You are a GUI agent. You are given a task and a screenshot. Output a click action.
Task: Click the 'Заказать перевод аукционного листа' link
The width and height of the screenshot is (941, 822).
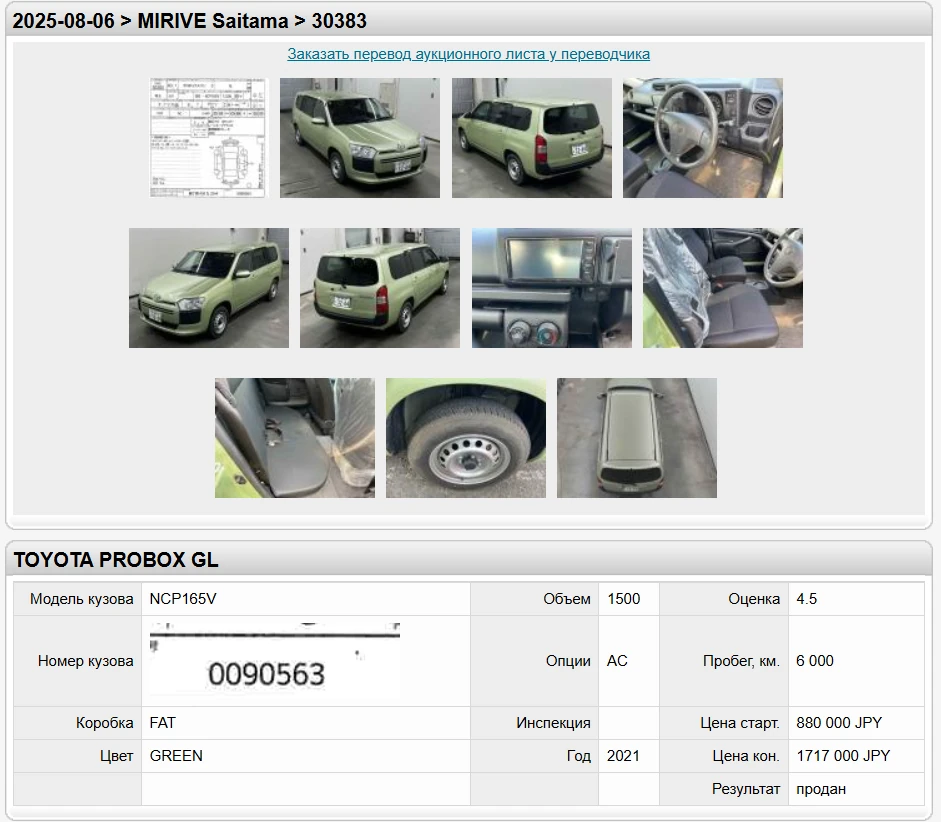(468, 54)
